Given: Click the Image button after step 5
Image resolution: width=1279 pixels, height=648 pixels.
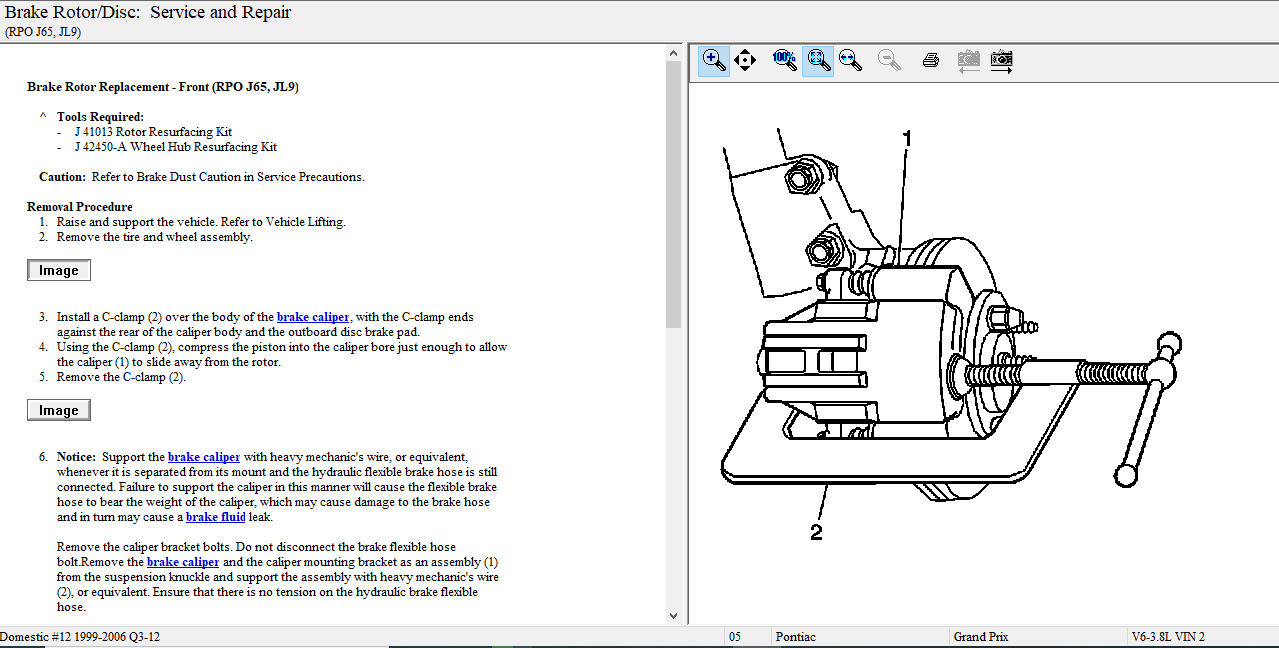Looking at the screenshot, I should point(59,410).
